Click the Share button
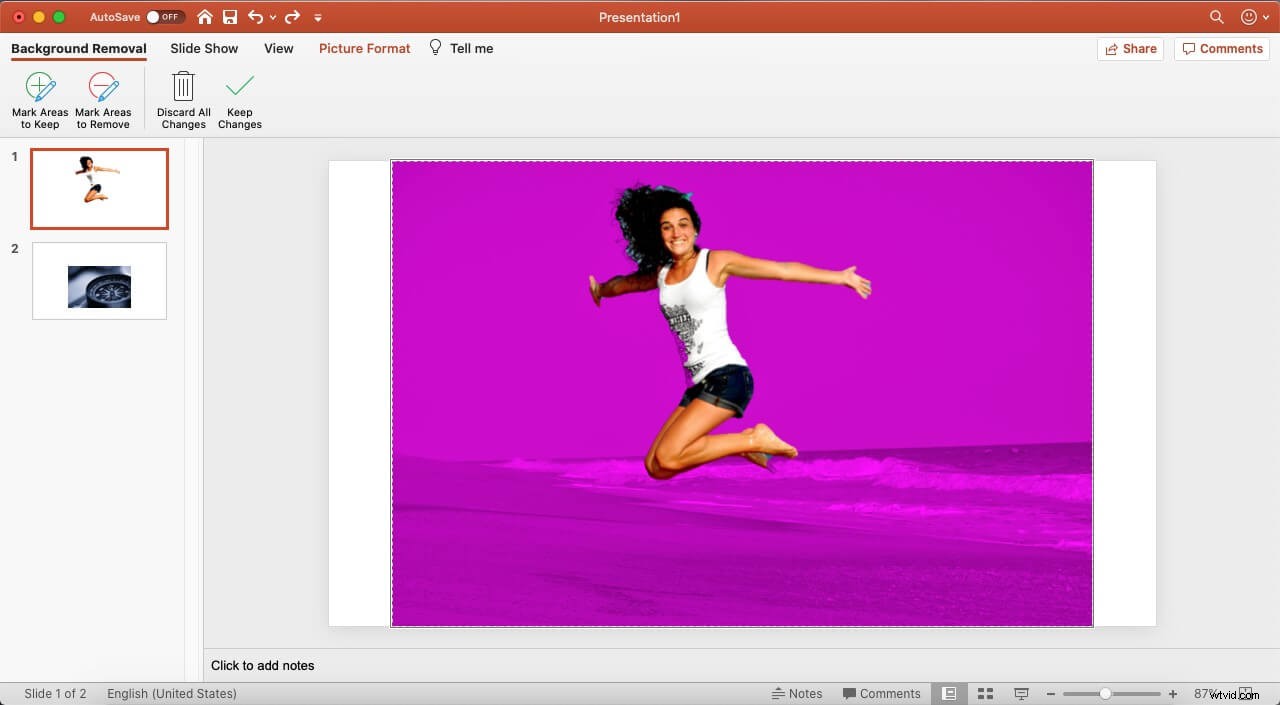 pos(1130,48)
